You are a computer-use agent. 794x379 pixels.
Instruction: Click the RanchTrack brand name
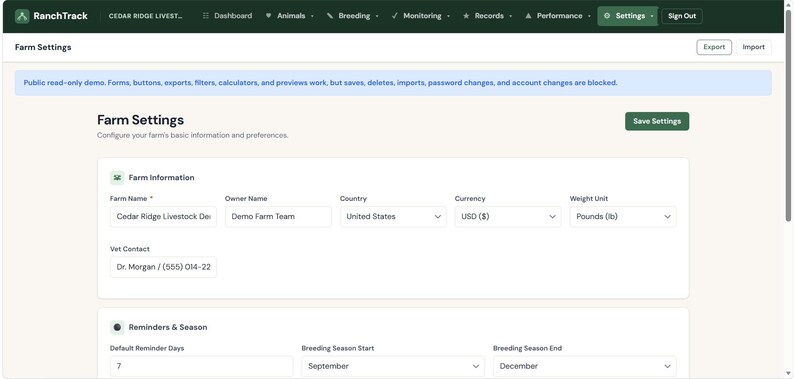[x=60, y=16]
